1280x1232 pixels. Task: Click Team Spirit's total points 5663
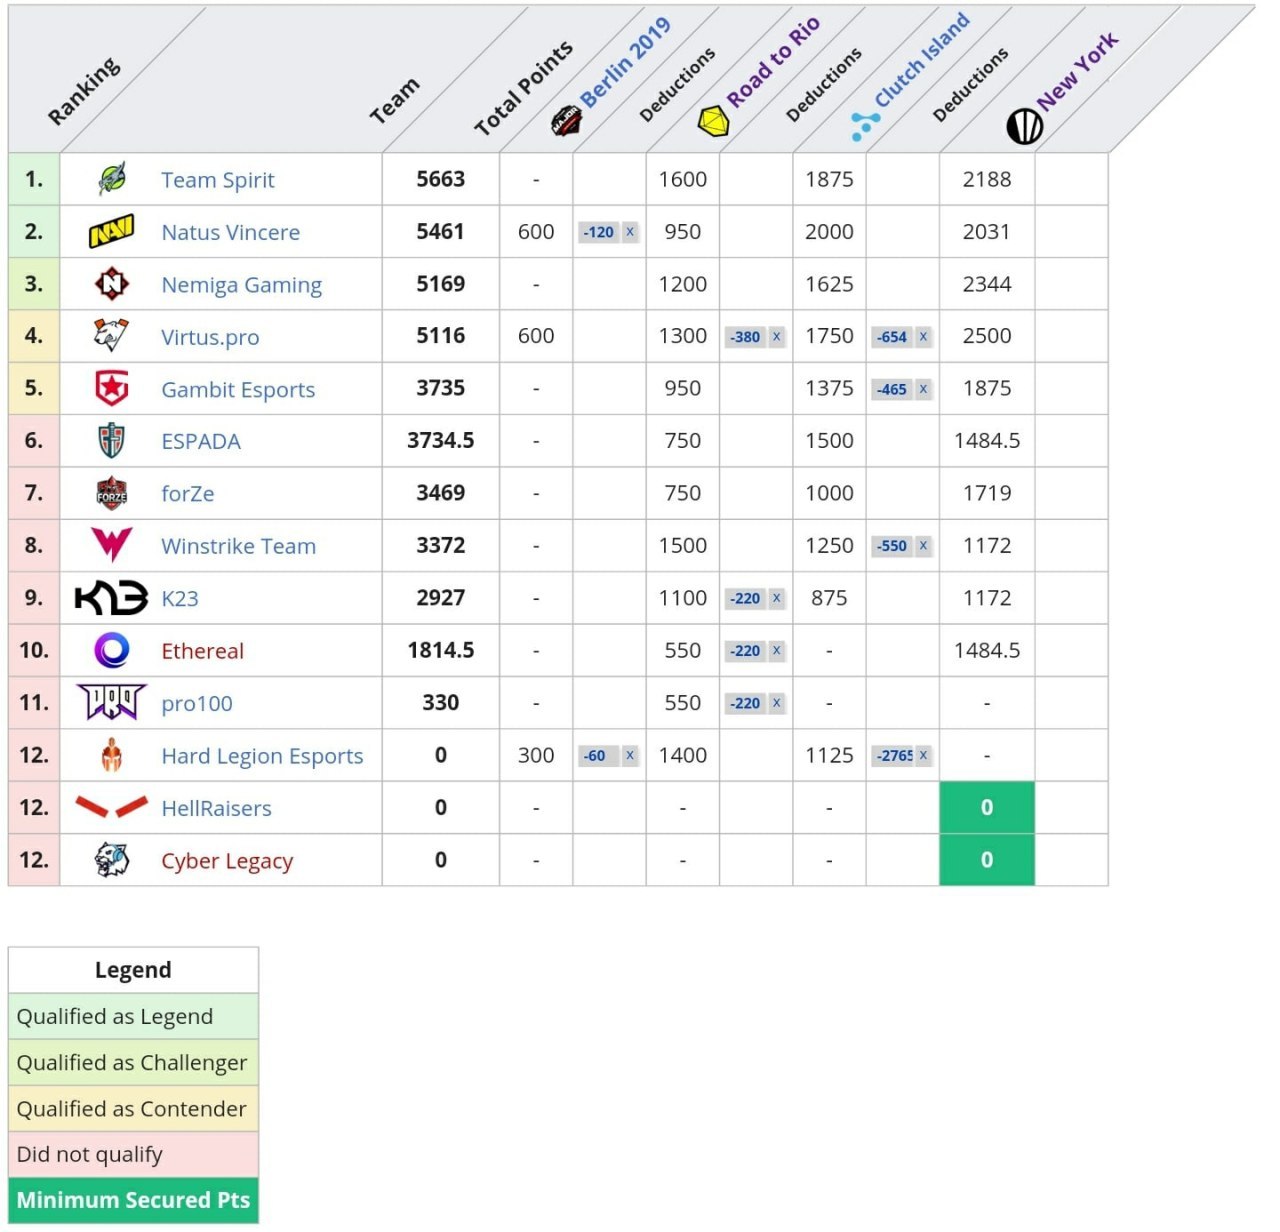(441, 179)
